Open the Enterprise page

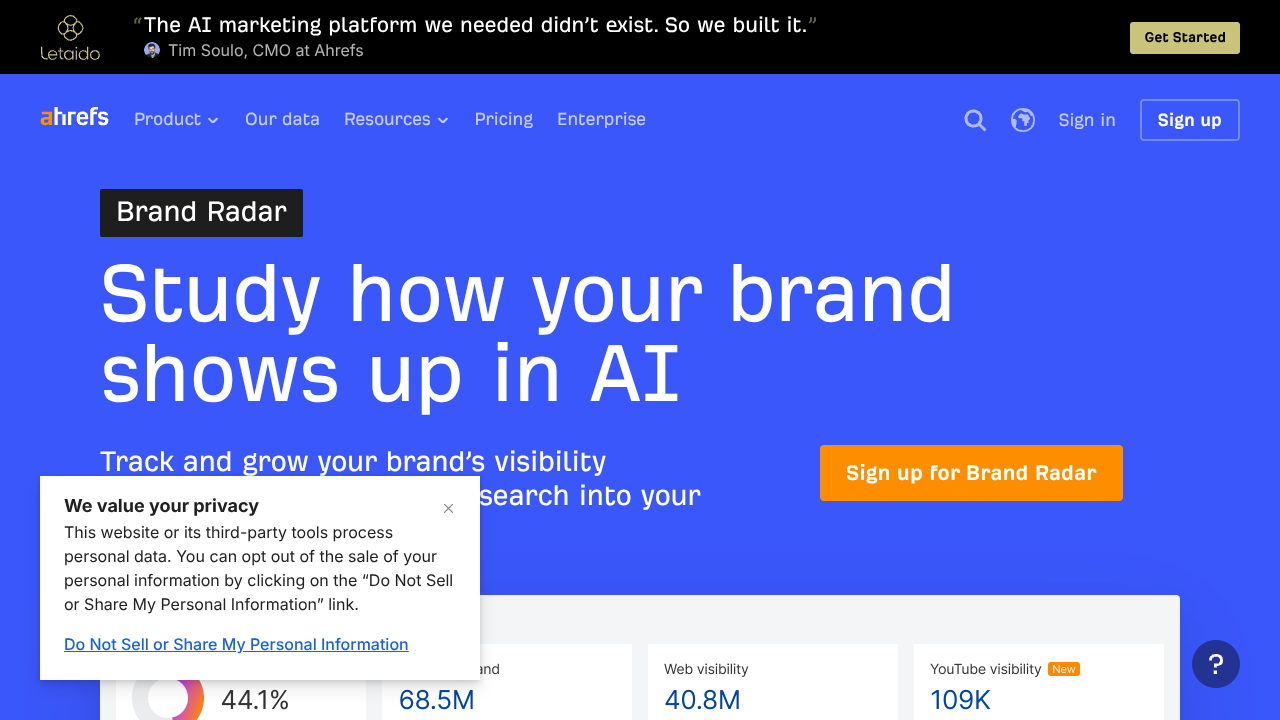click(601, 119)
